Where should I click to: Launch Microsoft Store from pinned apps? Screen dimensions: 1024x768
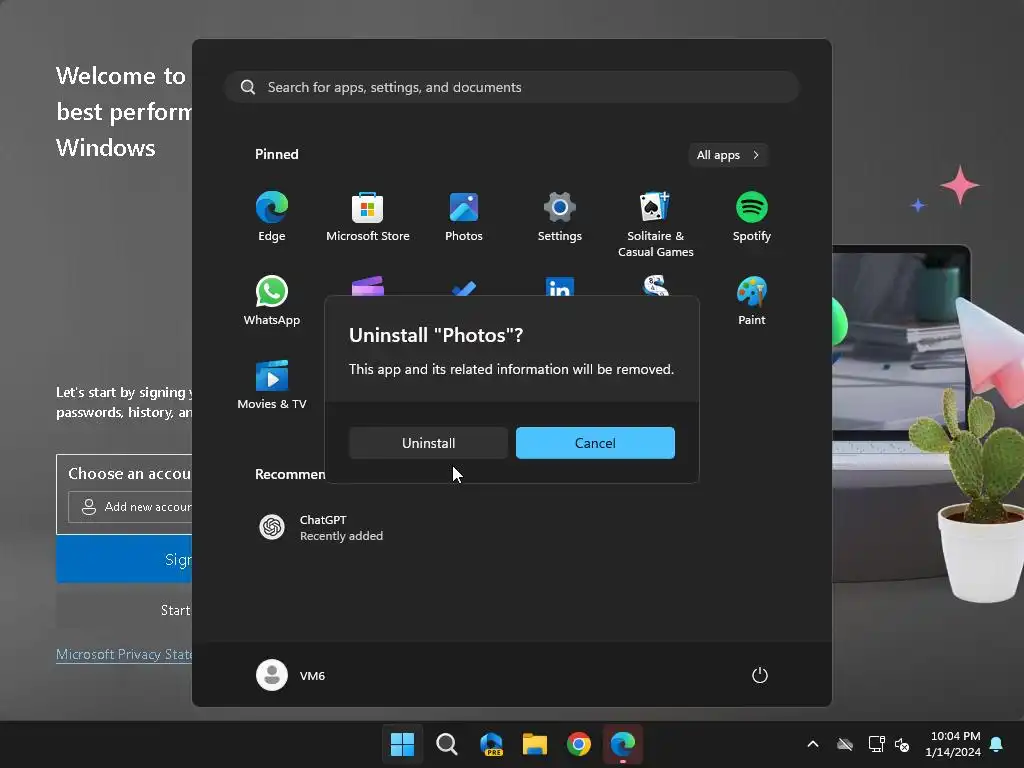click(x=368, y=217)
